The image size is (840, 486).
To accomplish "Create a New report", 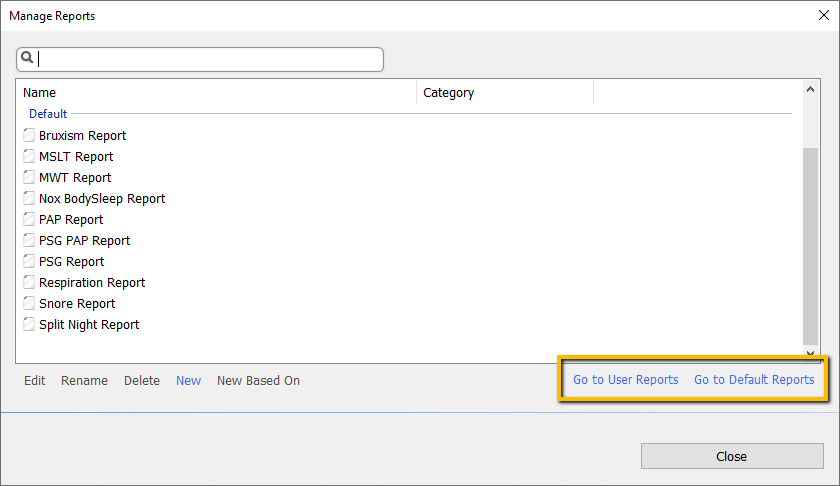I will [x=189, y=380].
